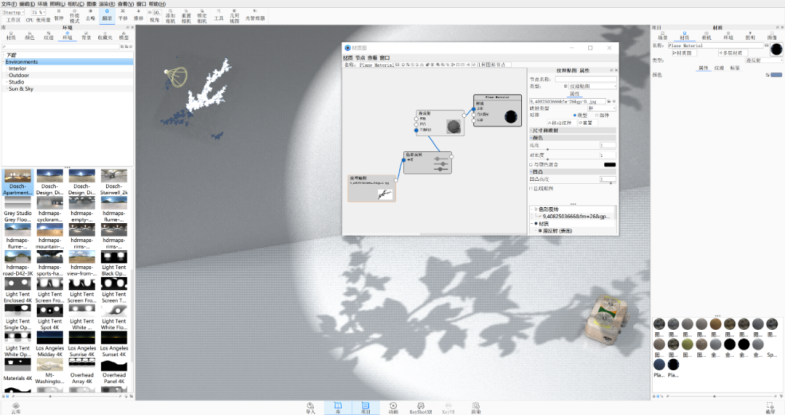Select the 类型 radio button in texture properties

pos(573,113)
